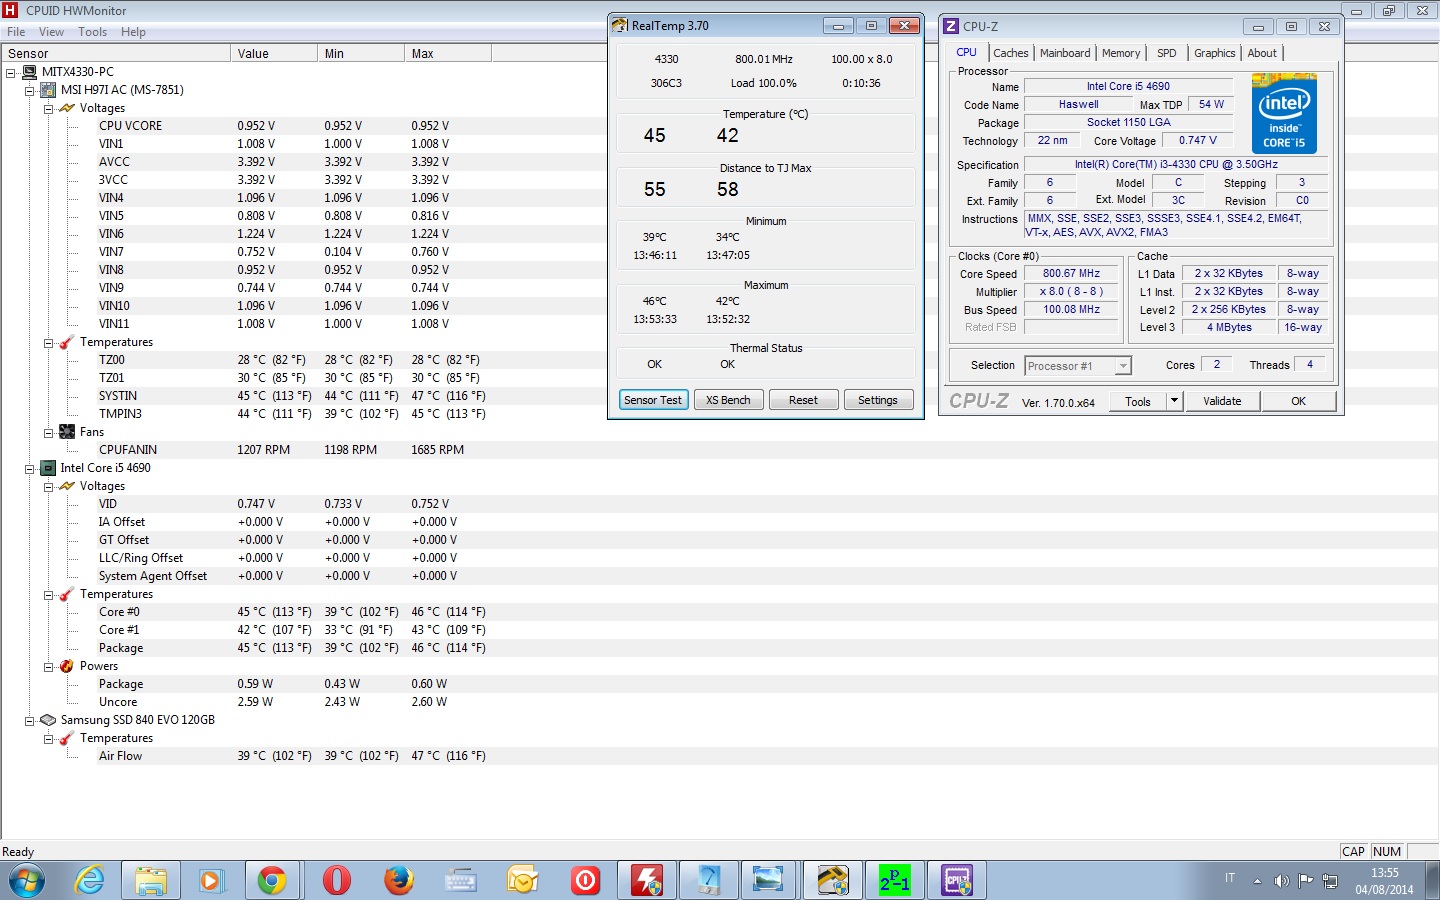Screen dimensions: 1440x900
Task: Click CPU-Z OK button
Action: point(1298,401)
